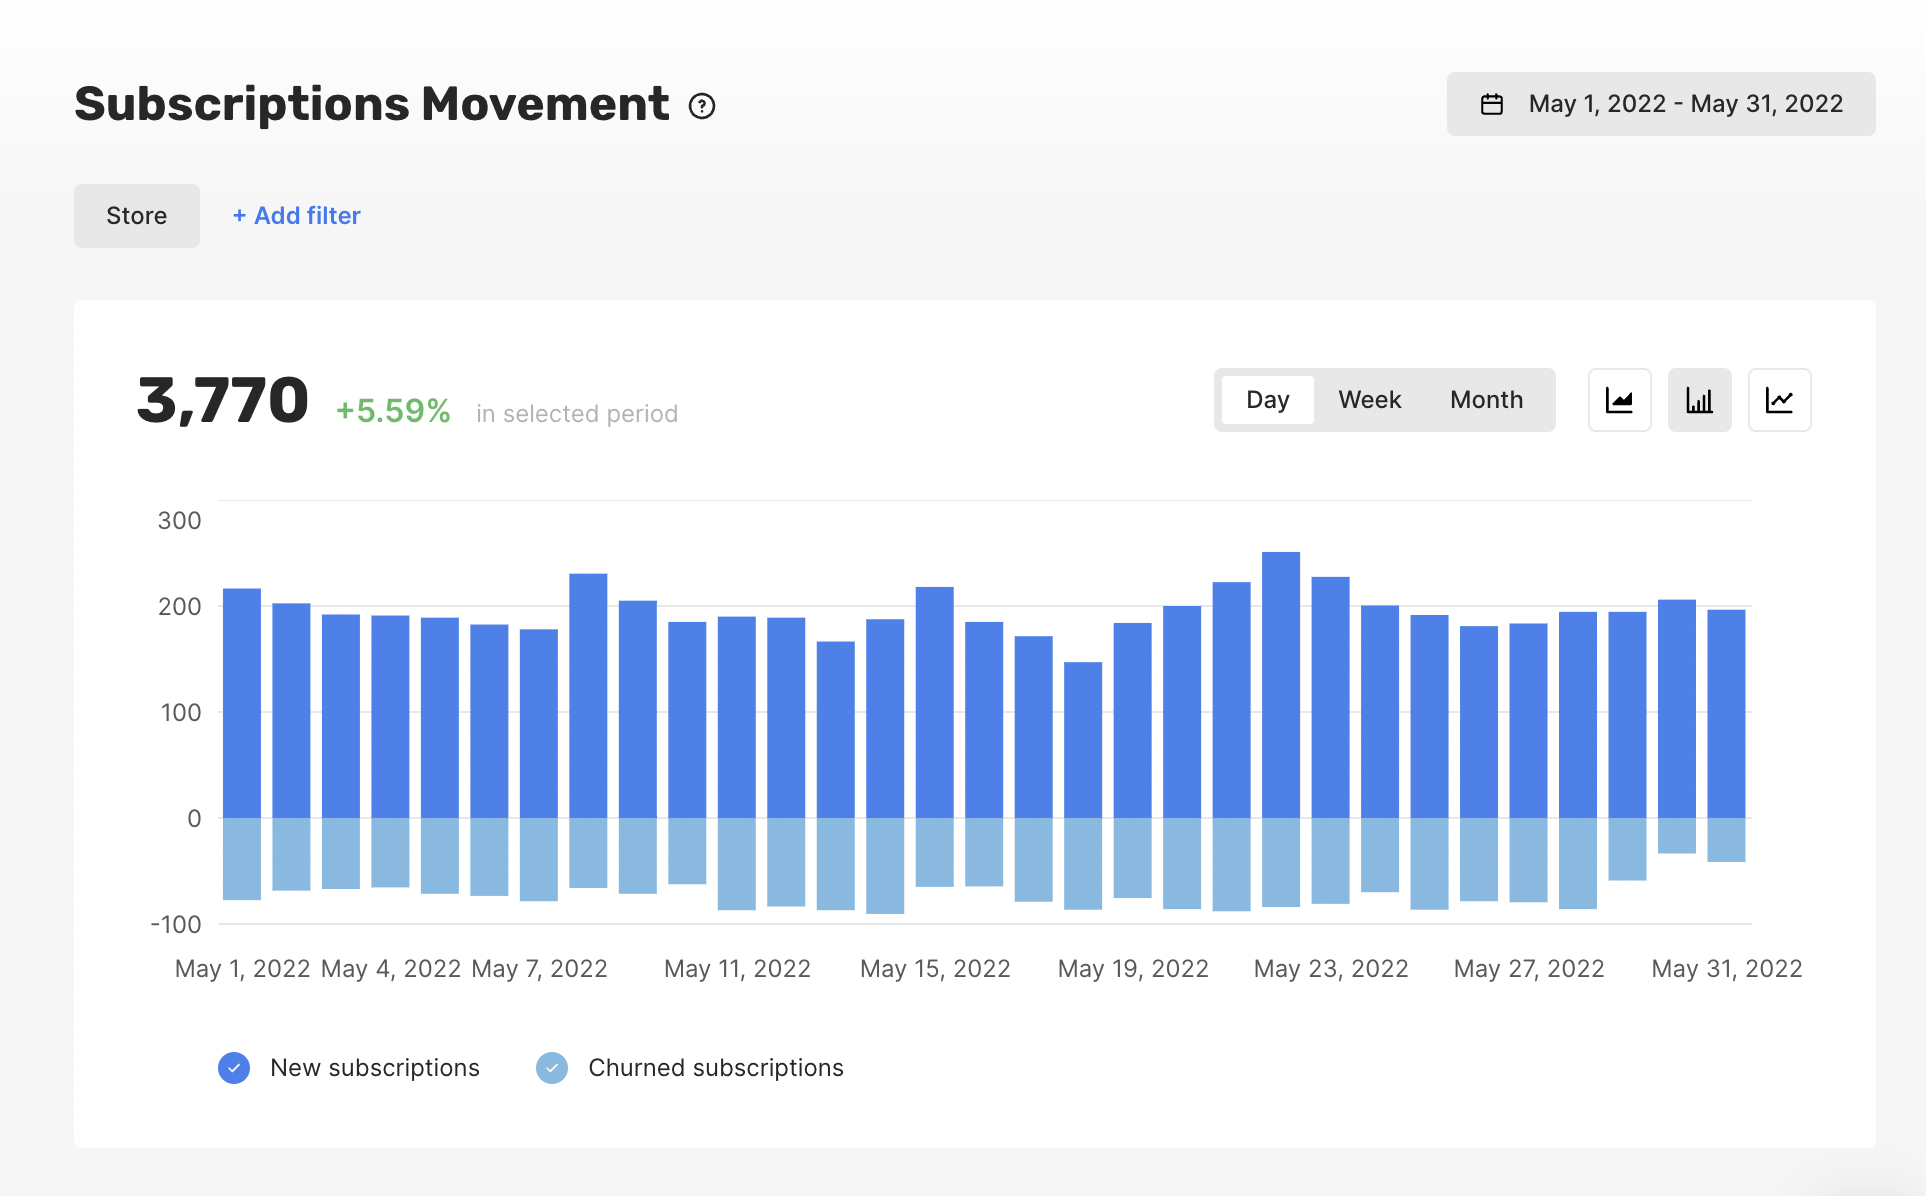The image size is (1926, 1196).
Task: Select the Day granularity tab
Action: coord(1267,400)
